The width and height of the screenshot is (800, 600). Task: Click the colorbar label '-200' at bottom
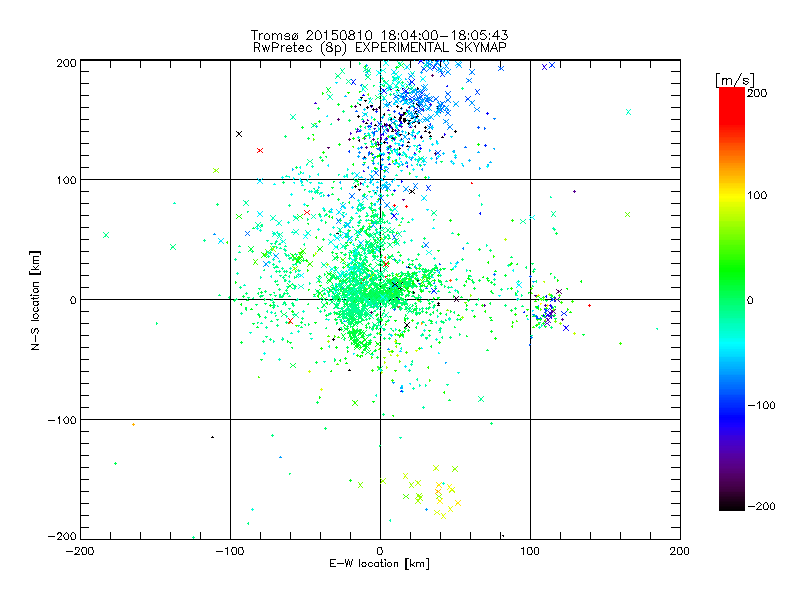coord(761,506)
